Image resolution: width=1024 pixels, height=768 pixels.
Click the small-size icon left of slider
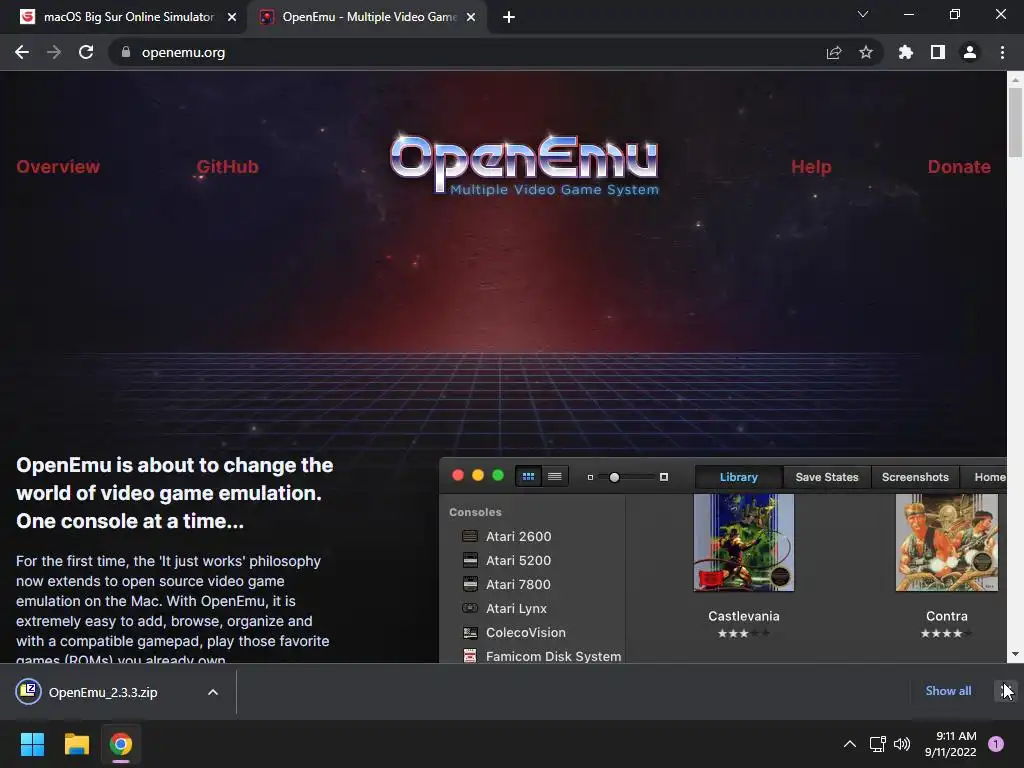point(590,477)
